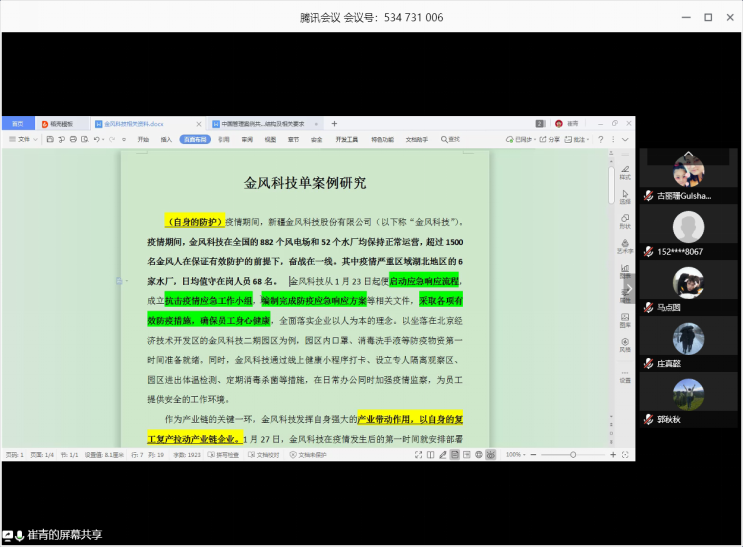Collapse the participant list up arrow
The width and height of the screenshot is (743, 547).
click(689, 155)
